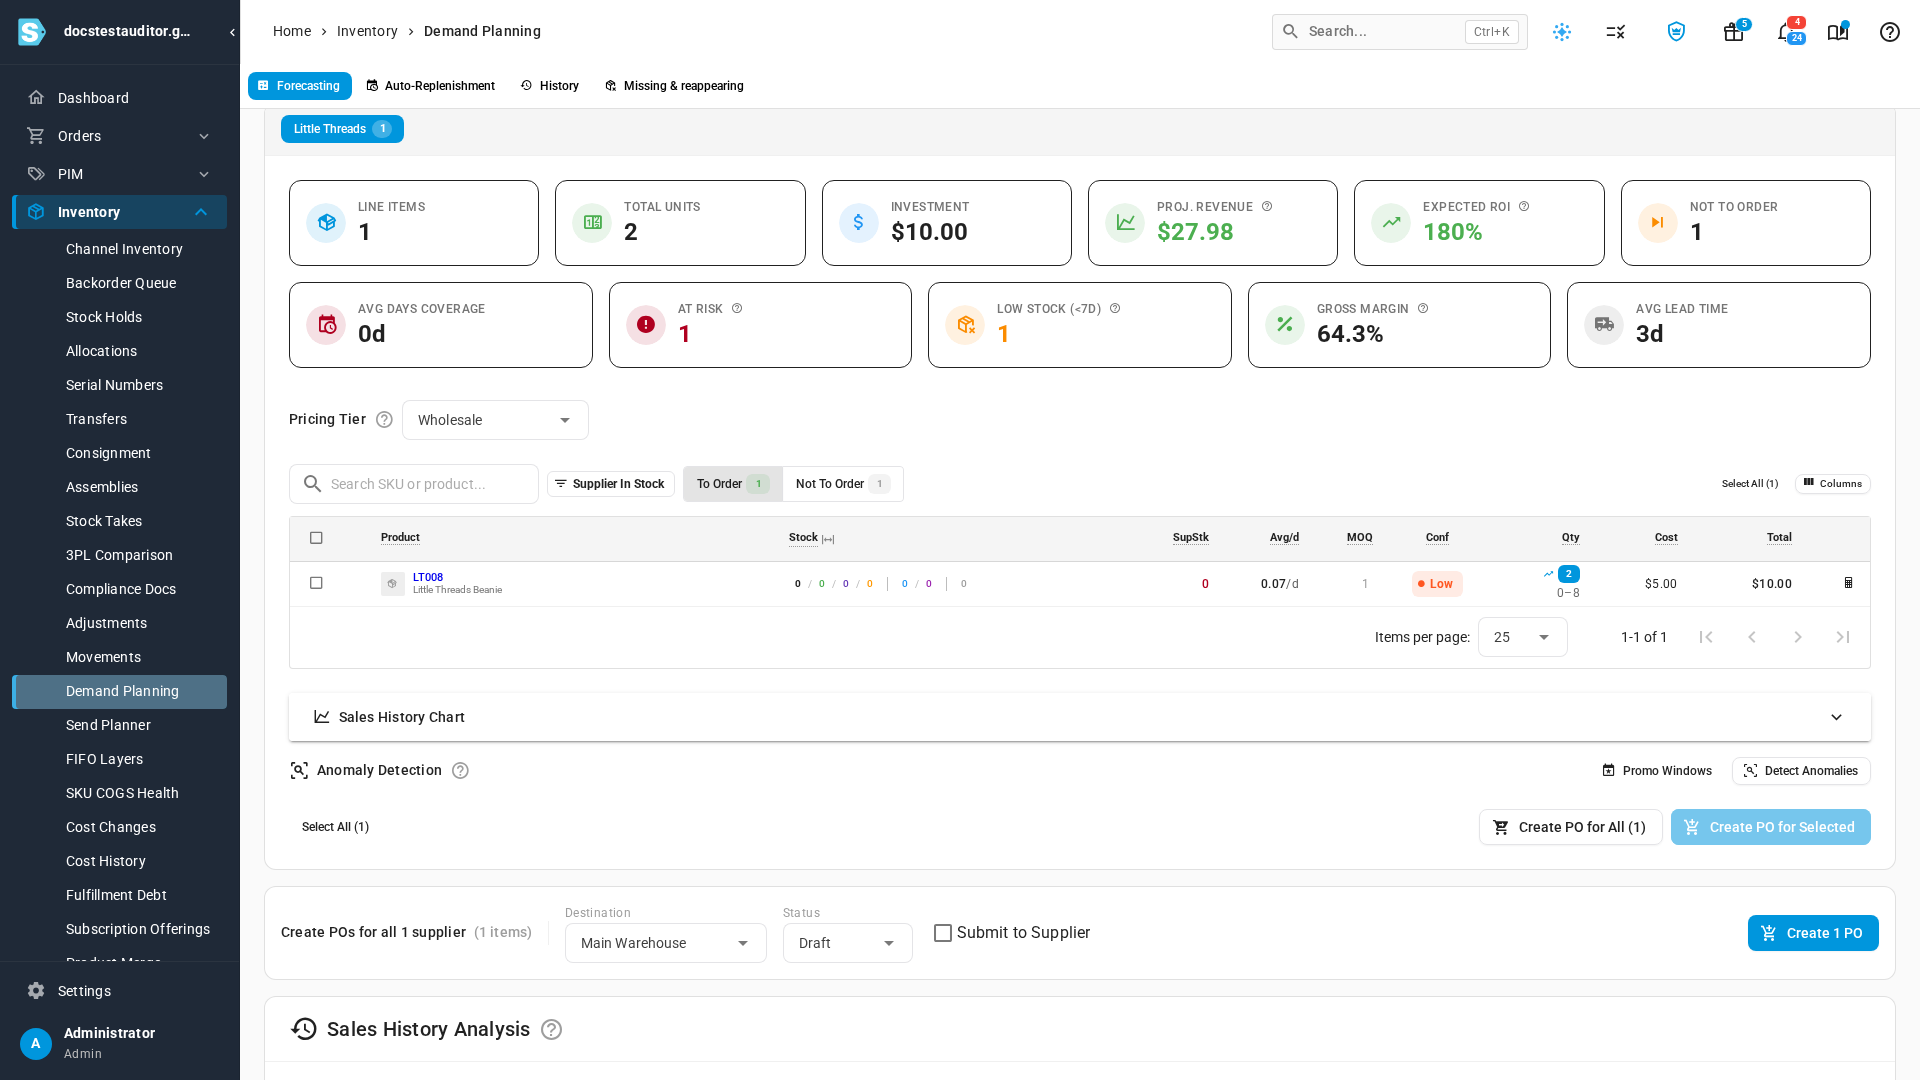Click the SKU or product search field
The height and width of the screenshot is (1080, 1920).
pos(414,484)
